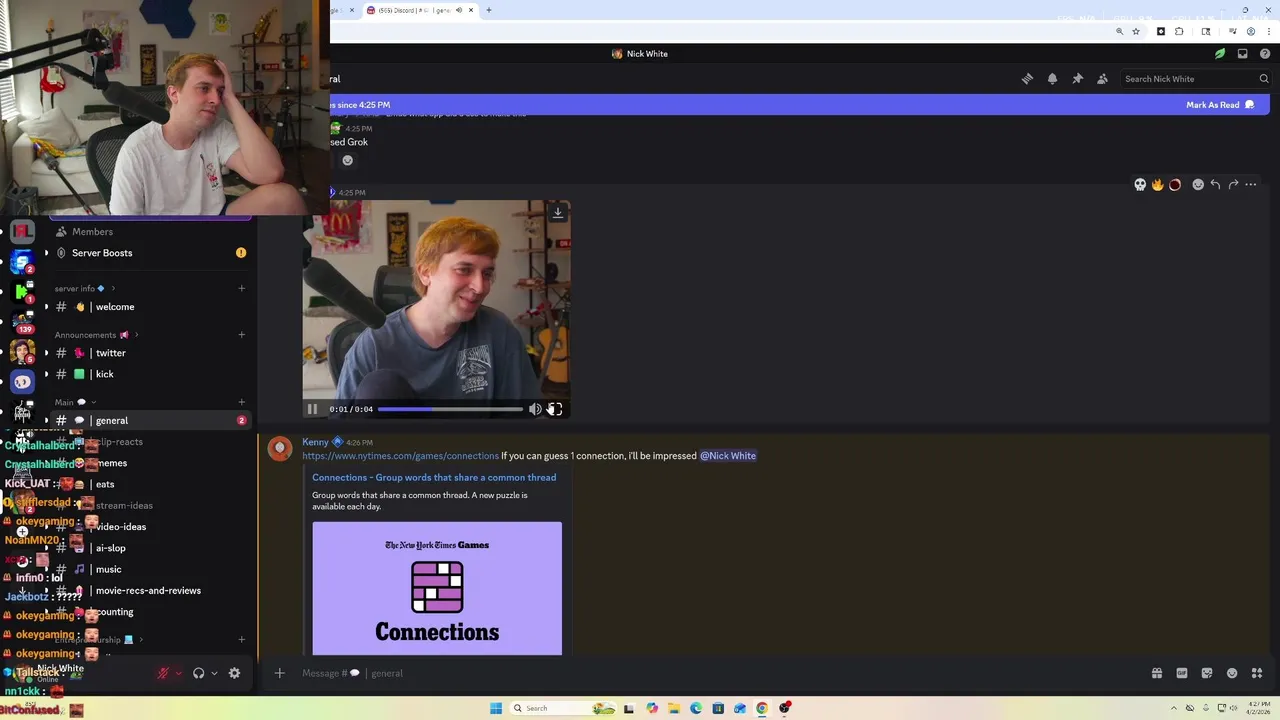Select the general channel
Screen dimensions: 1280x720
coord(150,421)
